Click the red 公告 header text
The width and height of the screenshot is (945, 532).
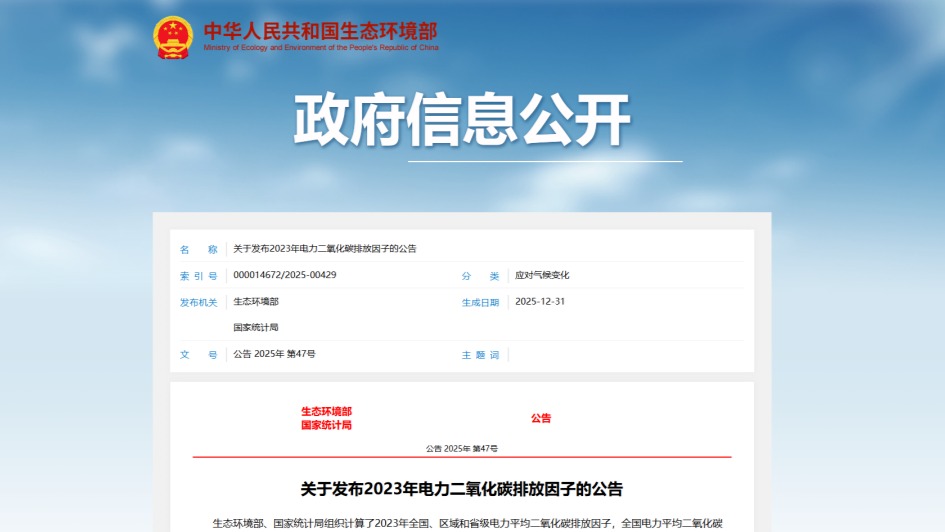tap(541, 418)
